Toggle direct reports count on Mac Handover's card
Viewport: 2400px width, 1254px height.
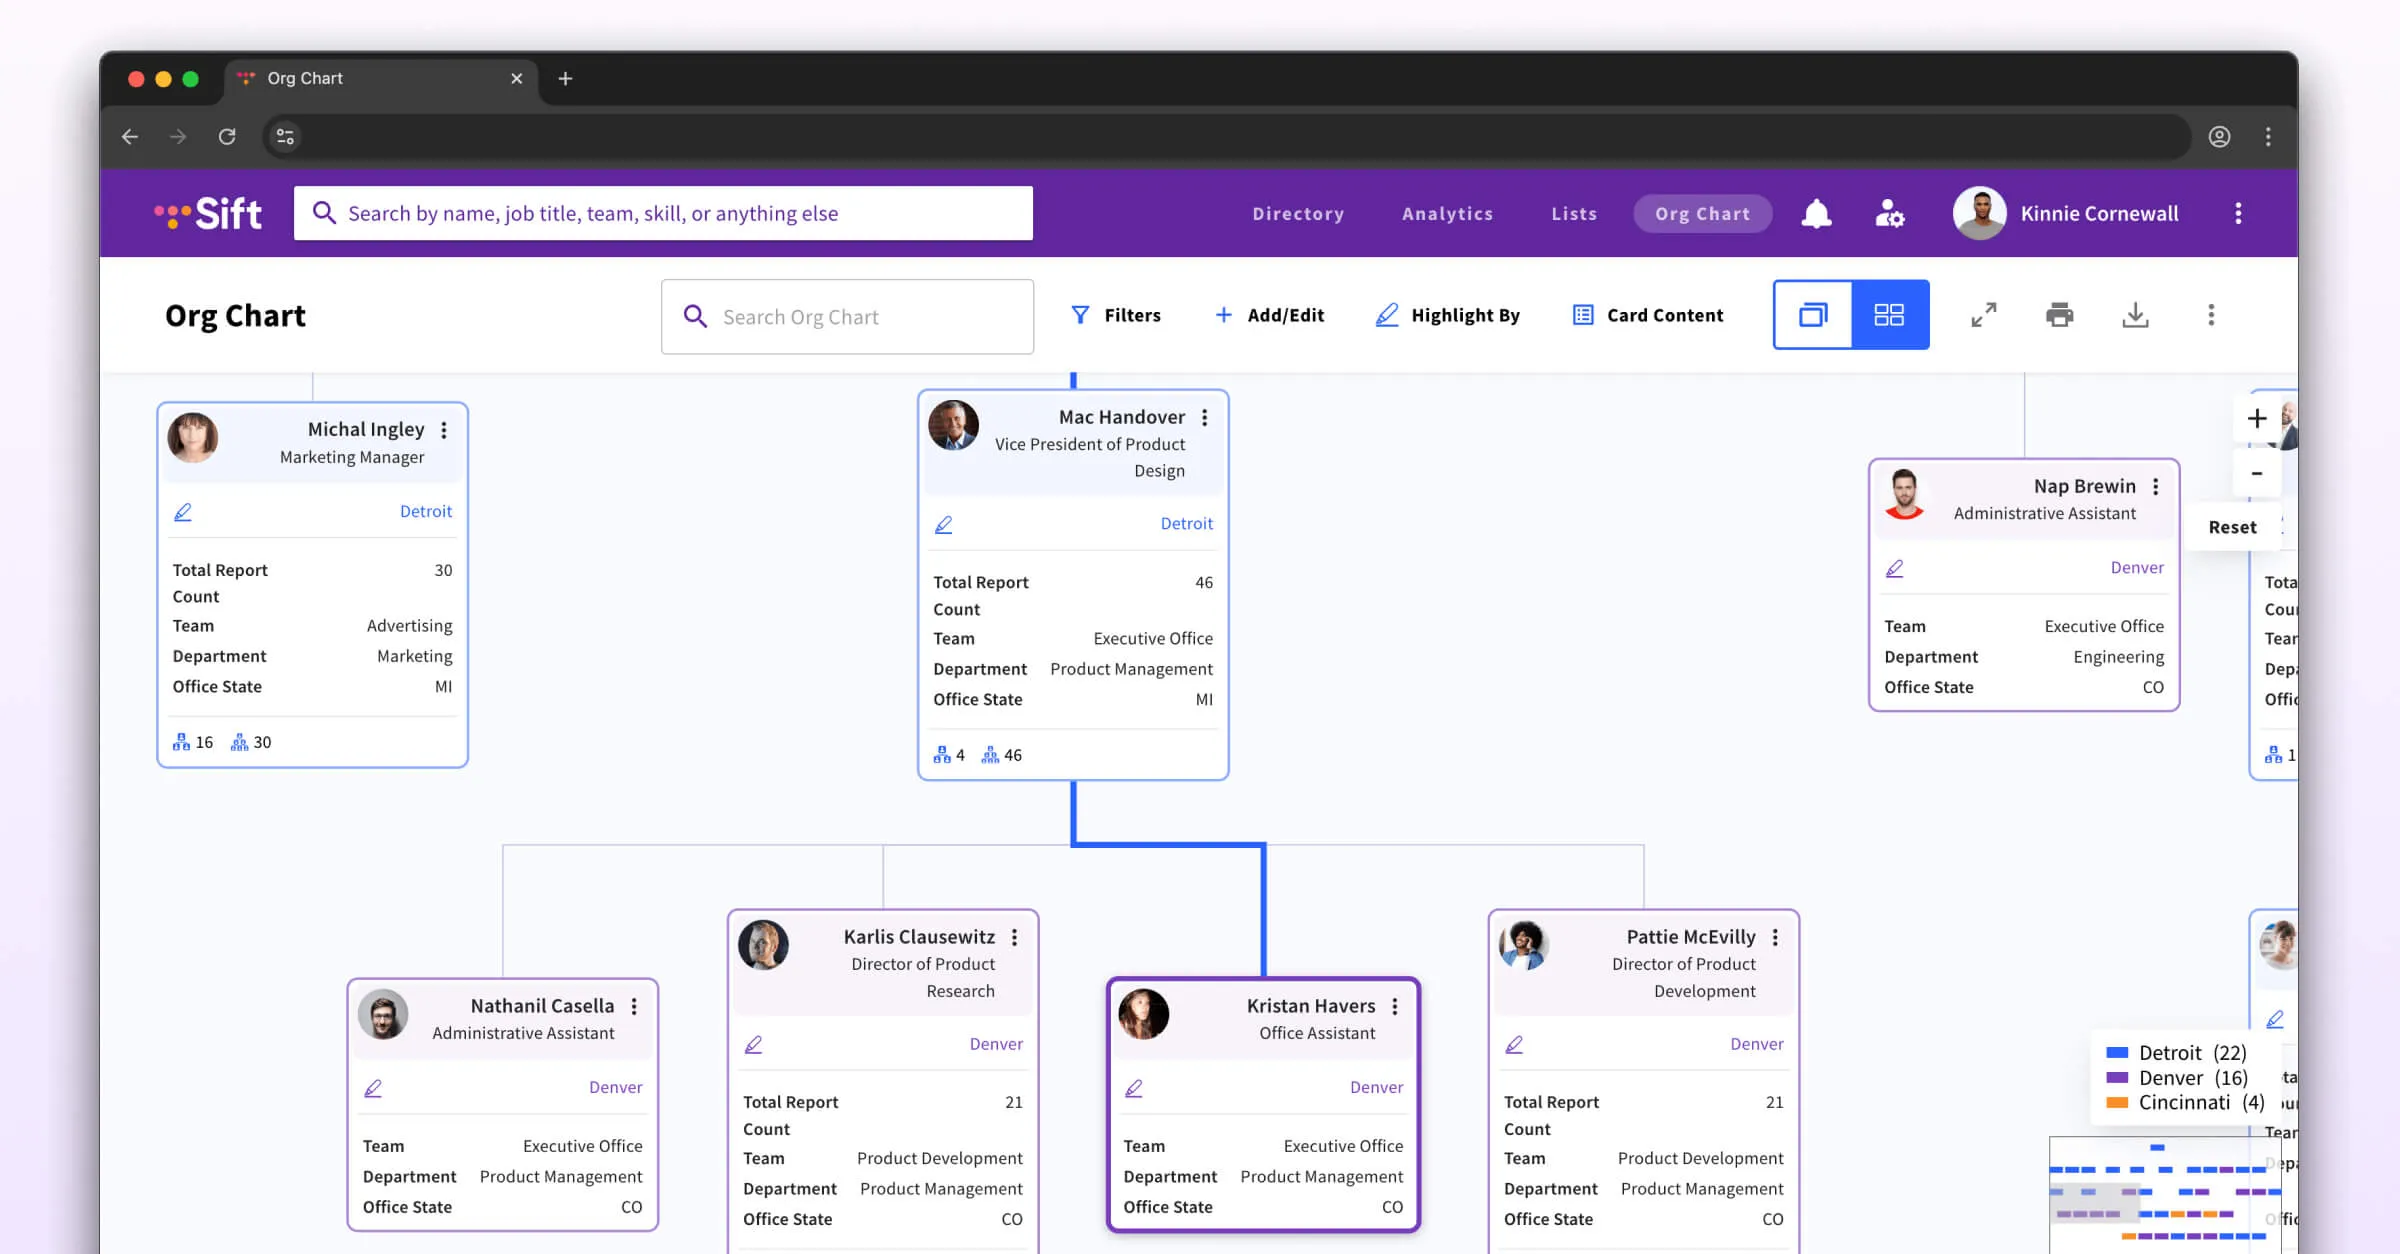click(949, 755)
